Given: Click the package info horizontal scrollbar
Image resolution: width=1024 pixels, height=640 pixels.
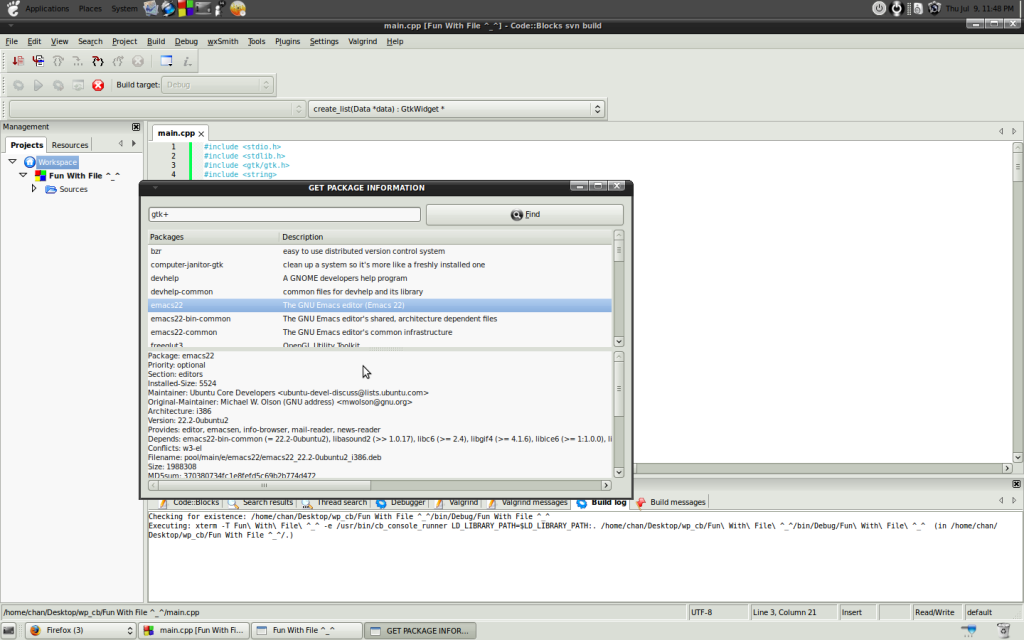Looking at the screenshot, I should 380,485.
